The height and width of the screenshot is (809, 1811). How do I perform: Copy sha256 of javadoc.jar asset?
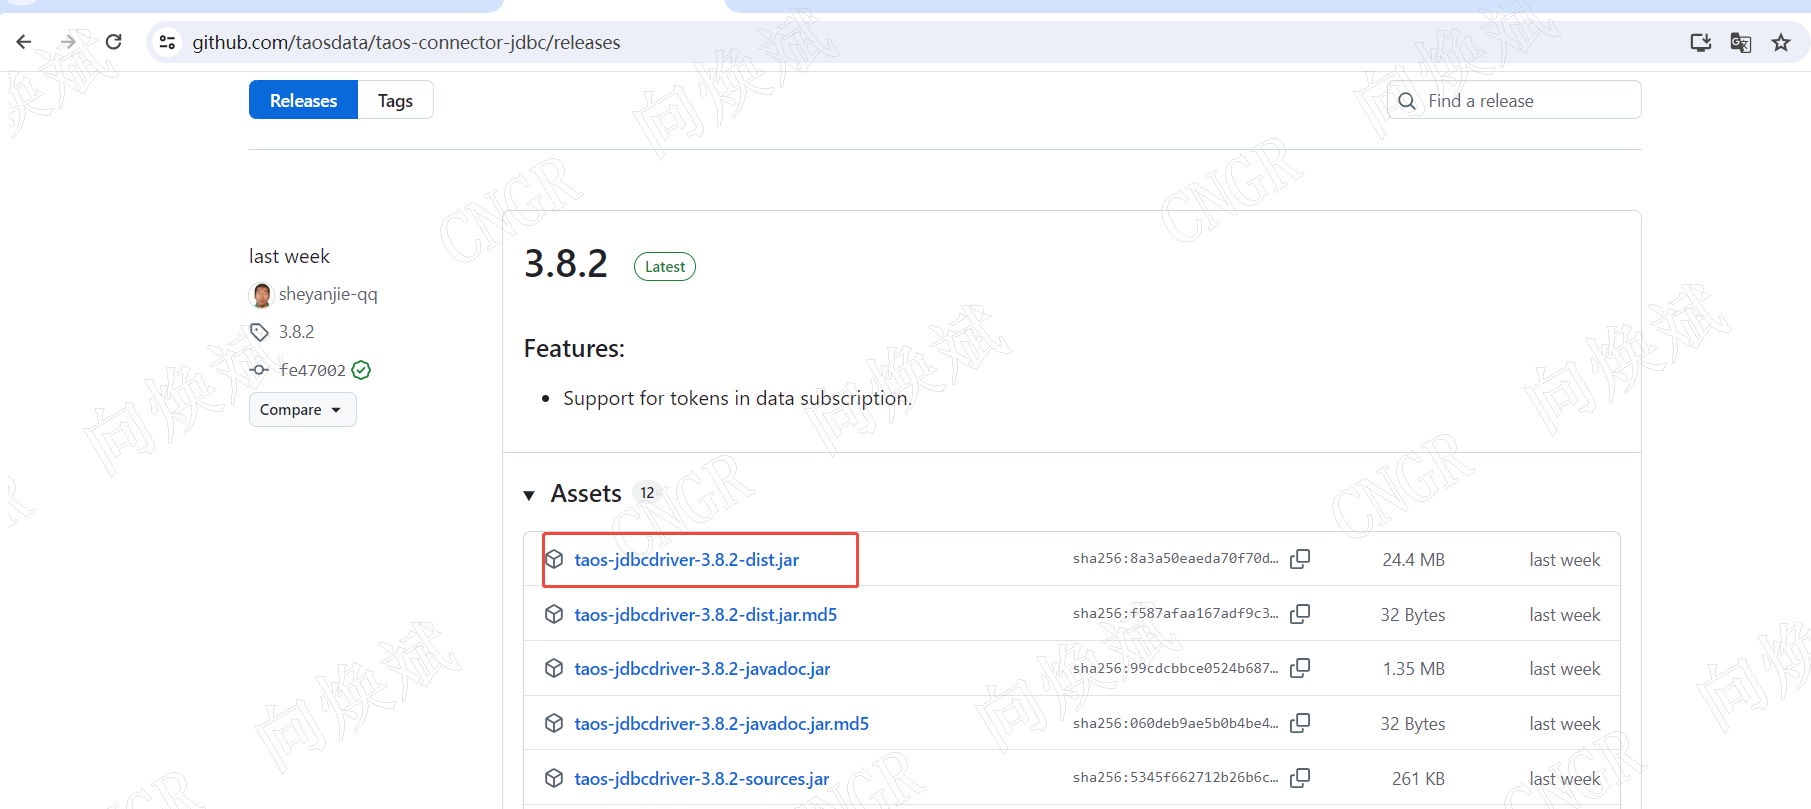[1300, 668]
